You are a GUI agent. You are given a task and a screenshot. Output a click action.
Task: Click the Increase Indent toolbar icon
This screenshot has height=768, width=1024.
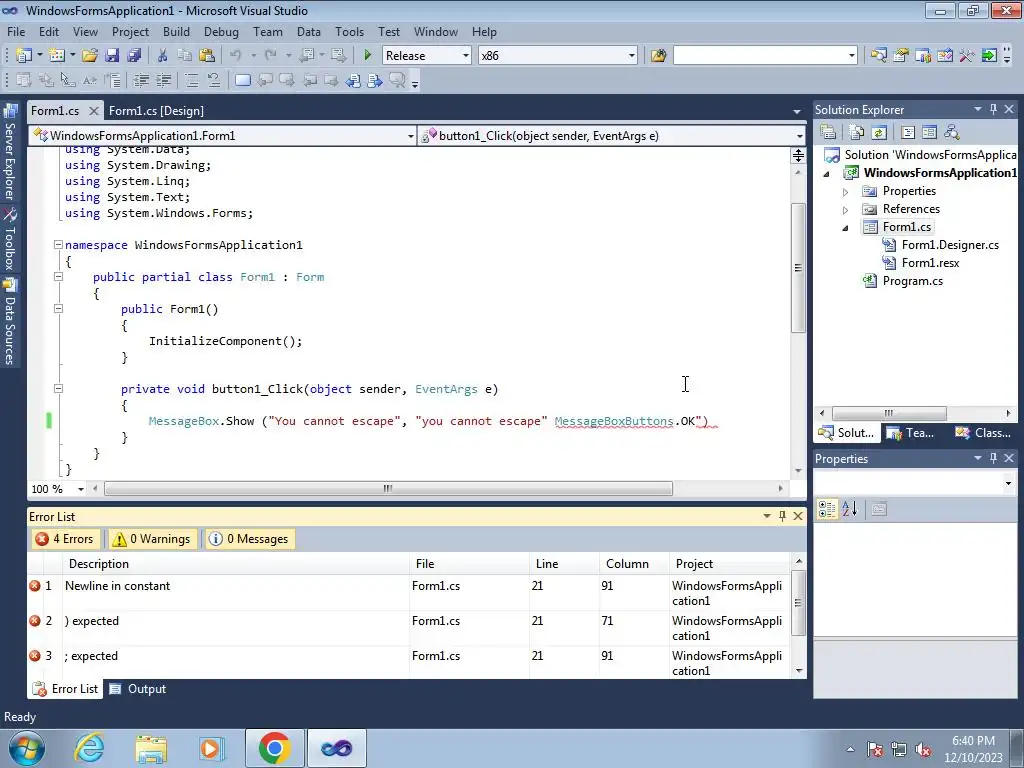pos(163,80)
